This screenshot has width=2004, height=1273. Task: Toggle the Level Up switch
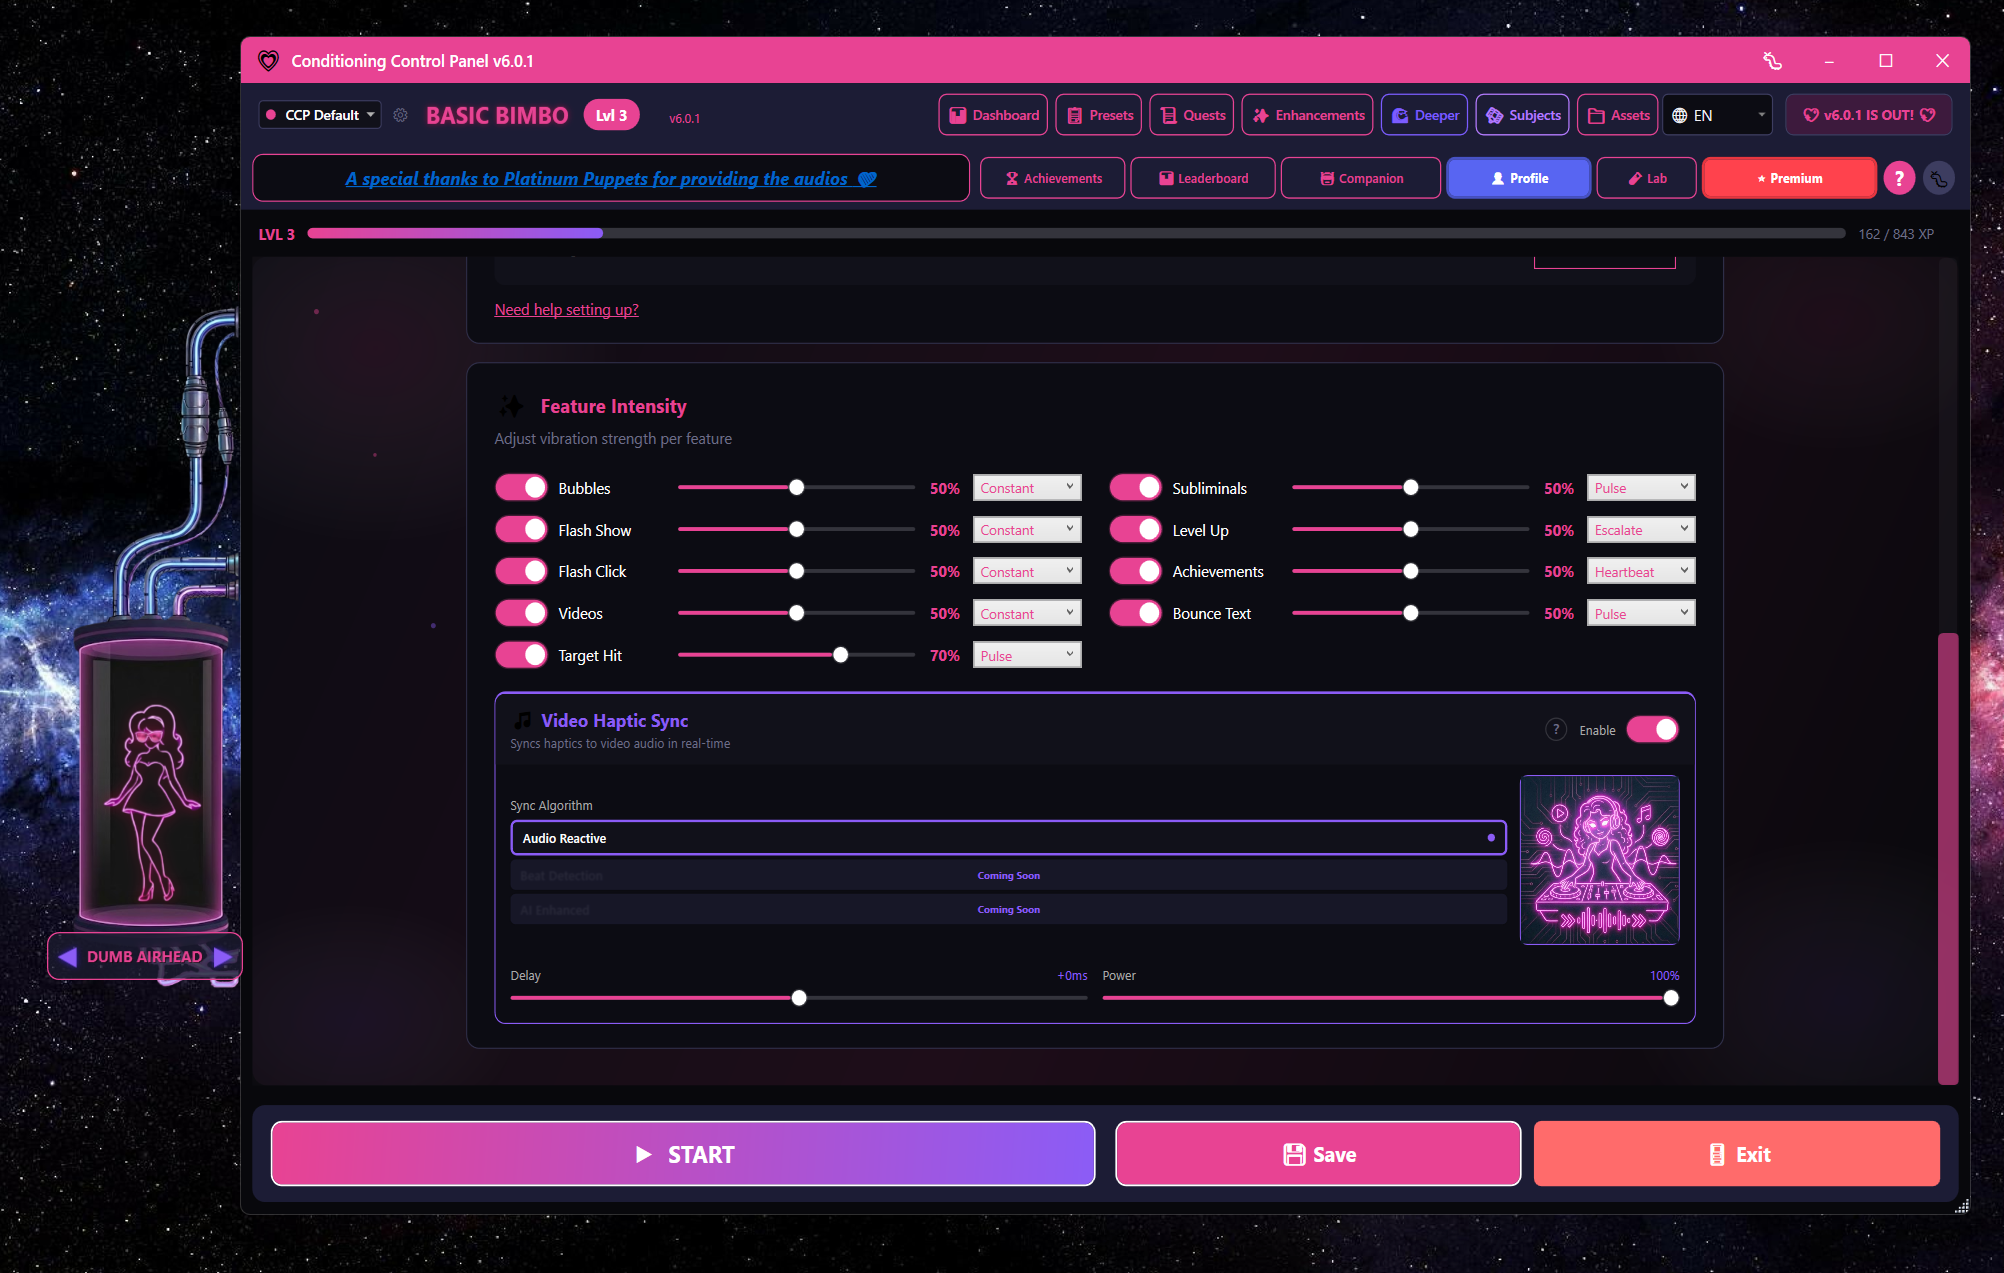pyautogui.click(x=1135, y=529)
